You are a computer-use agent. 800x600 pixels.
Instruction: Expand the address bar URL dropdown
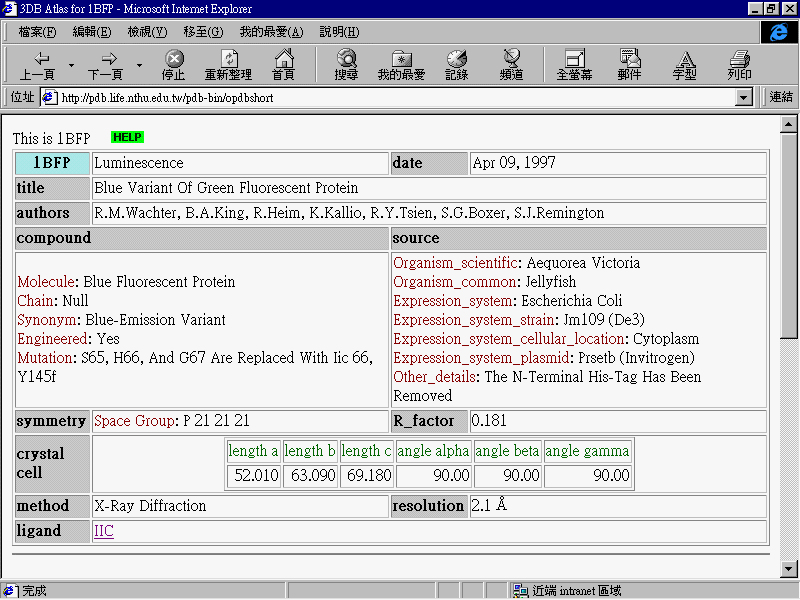pyautogui.click(x=743, y=98)
